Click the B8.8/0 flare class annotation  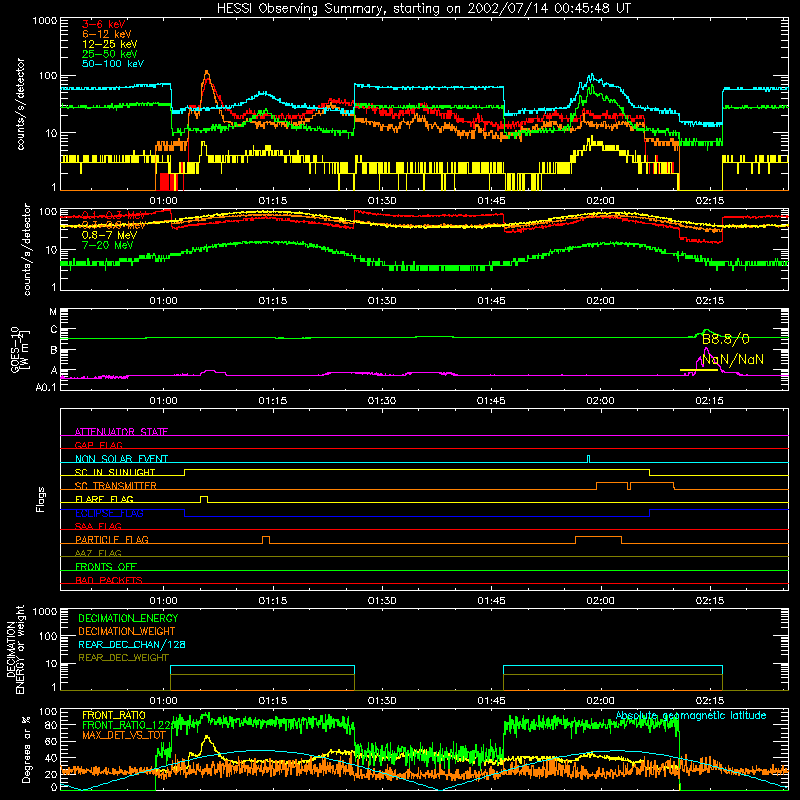[726, 339]
